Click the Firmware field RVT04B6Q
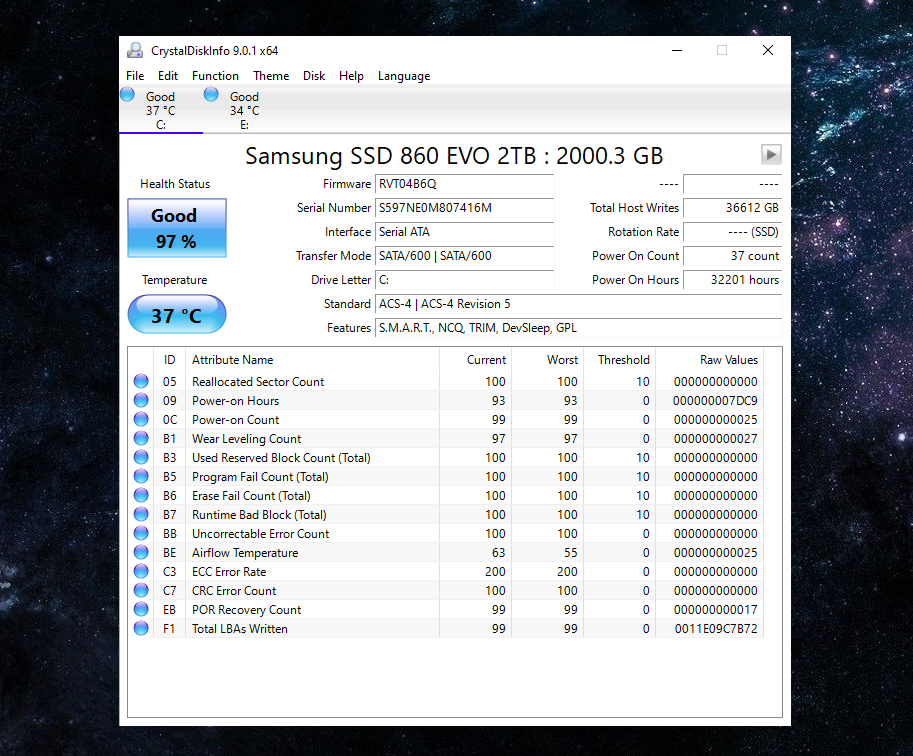This screenshot has height=756, width=913. pyautogui.click(x=464, y=184)
